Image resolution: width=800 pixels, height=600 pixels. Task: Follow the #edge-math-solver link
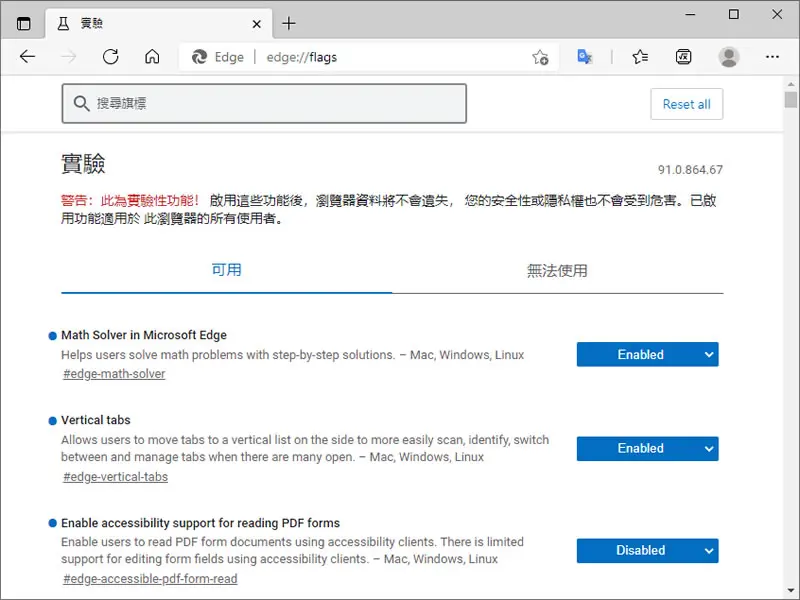[114, 374]
